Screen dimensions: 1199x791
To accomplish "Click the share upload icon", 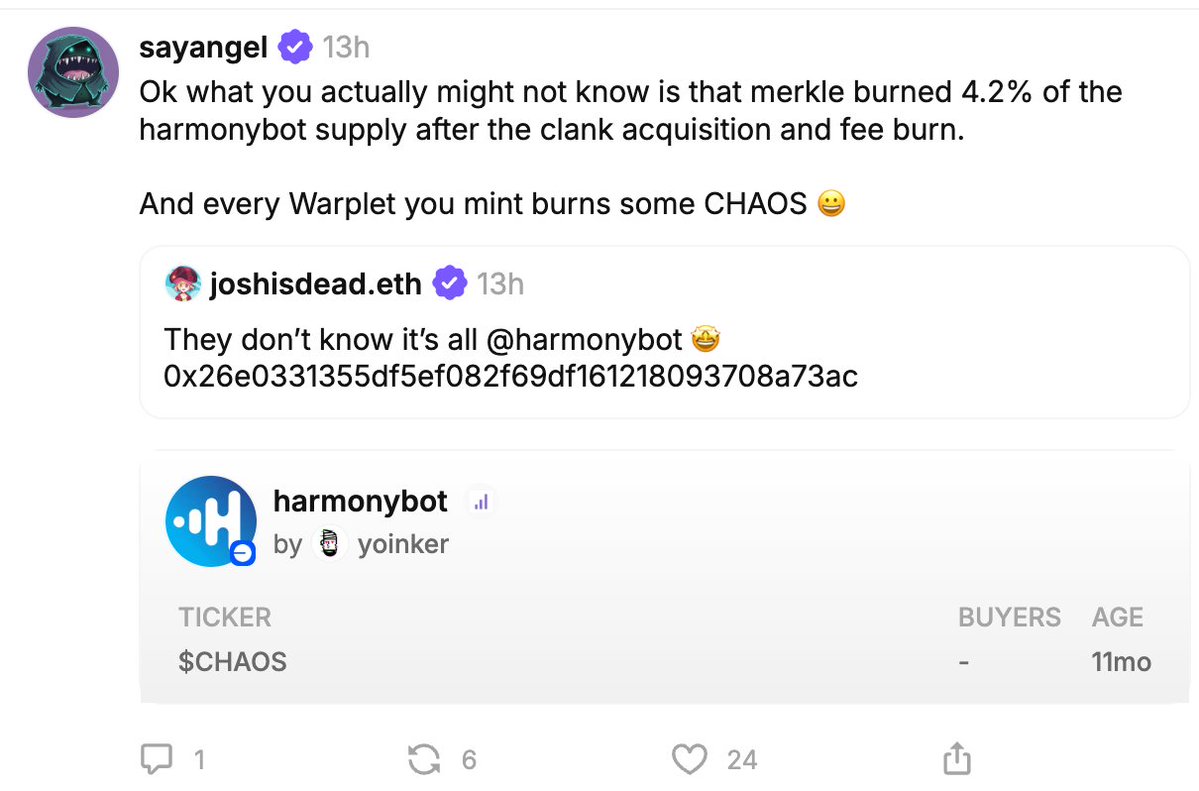I will [x=956, y=759].
